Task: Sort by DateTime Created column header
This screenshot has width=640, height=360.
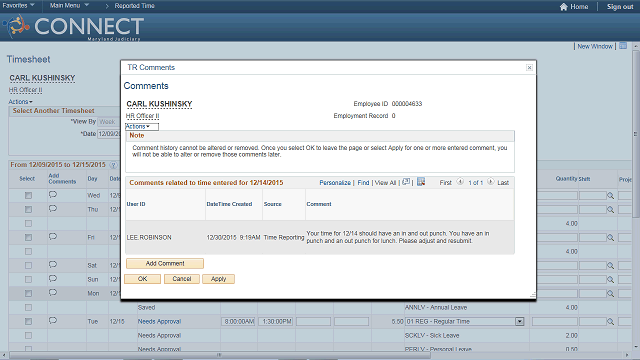Action: pos(229,204)
